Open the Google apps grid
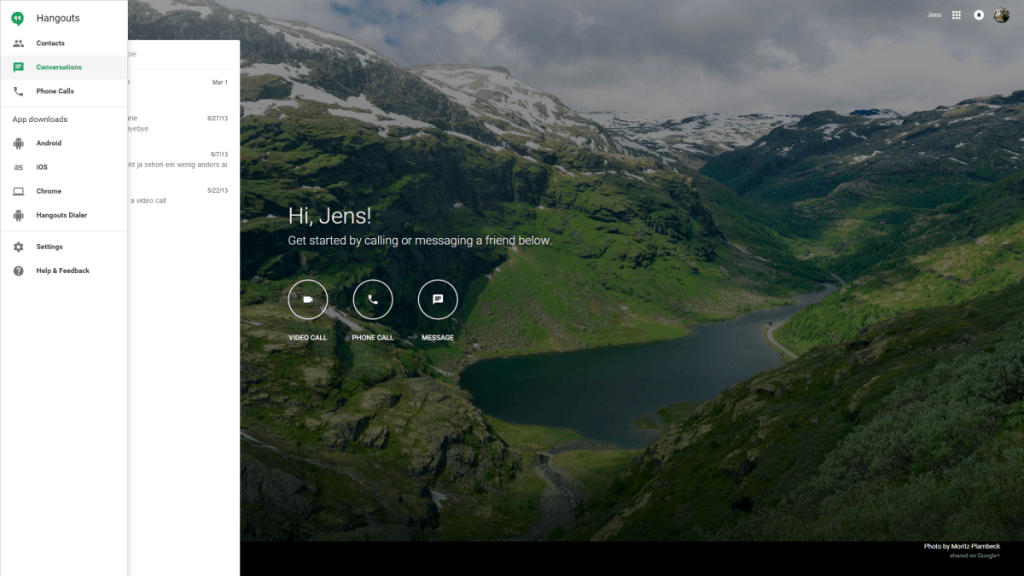1024x576 pixels. 956,15
